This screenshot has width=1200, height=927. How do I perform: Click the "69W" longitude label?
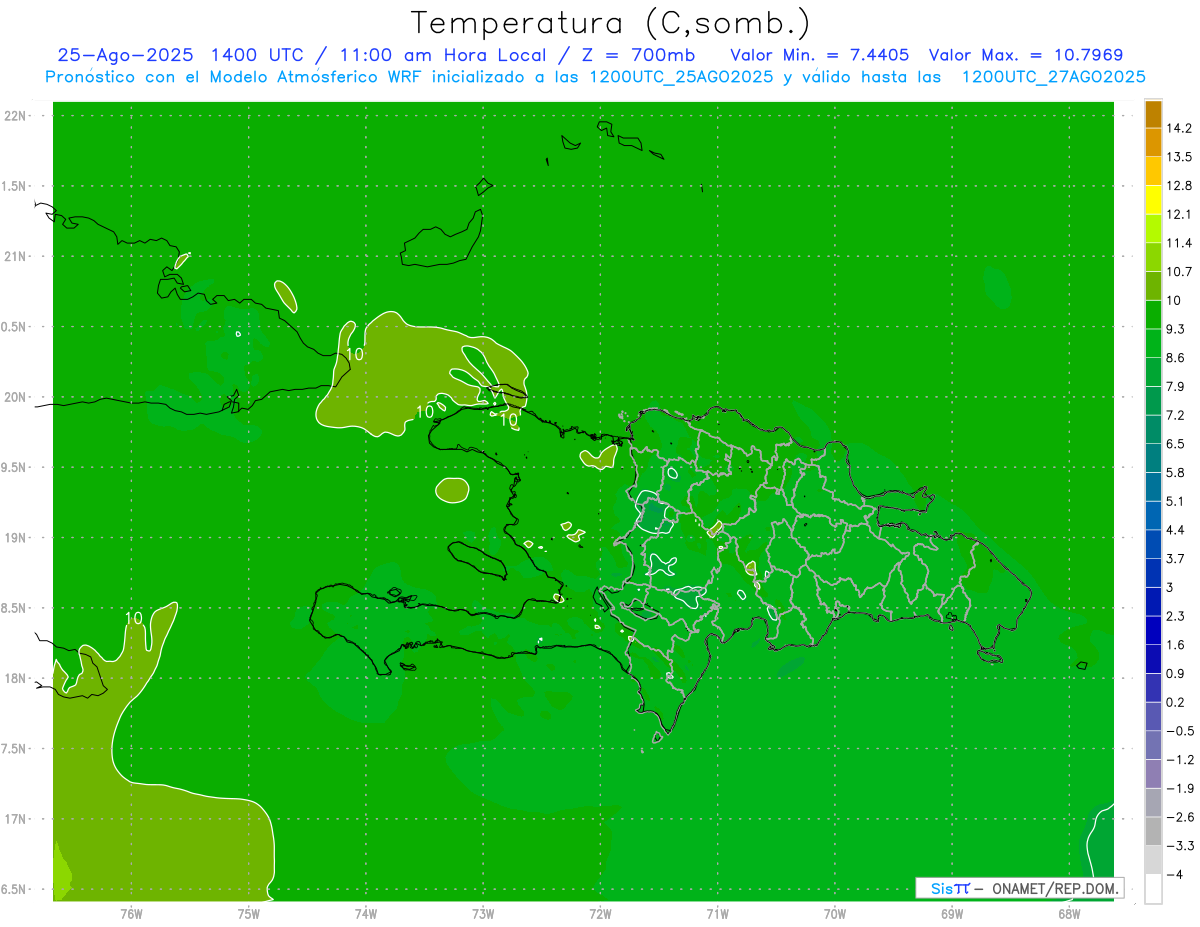(952, 913)
